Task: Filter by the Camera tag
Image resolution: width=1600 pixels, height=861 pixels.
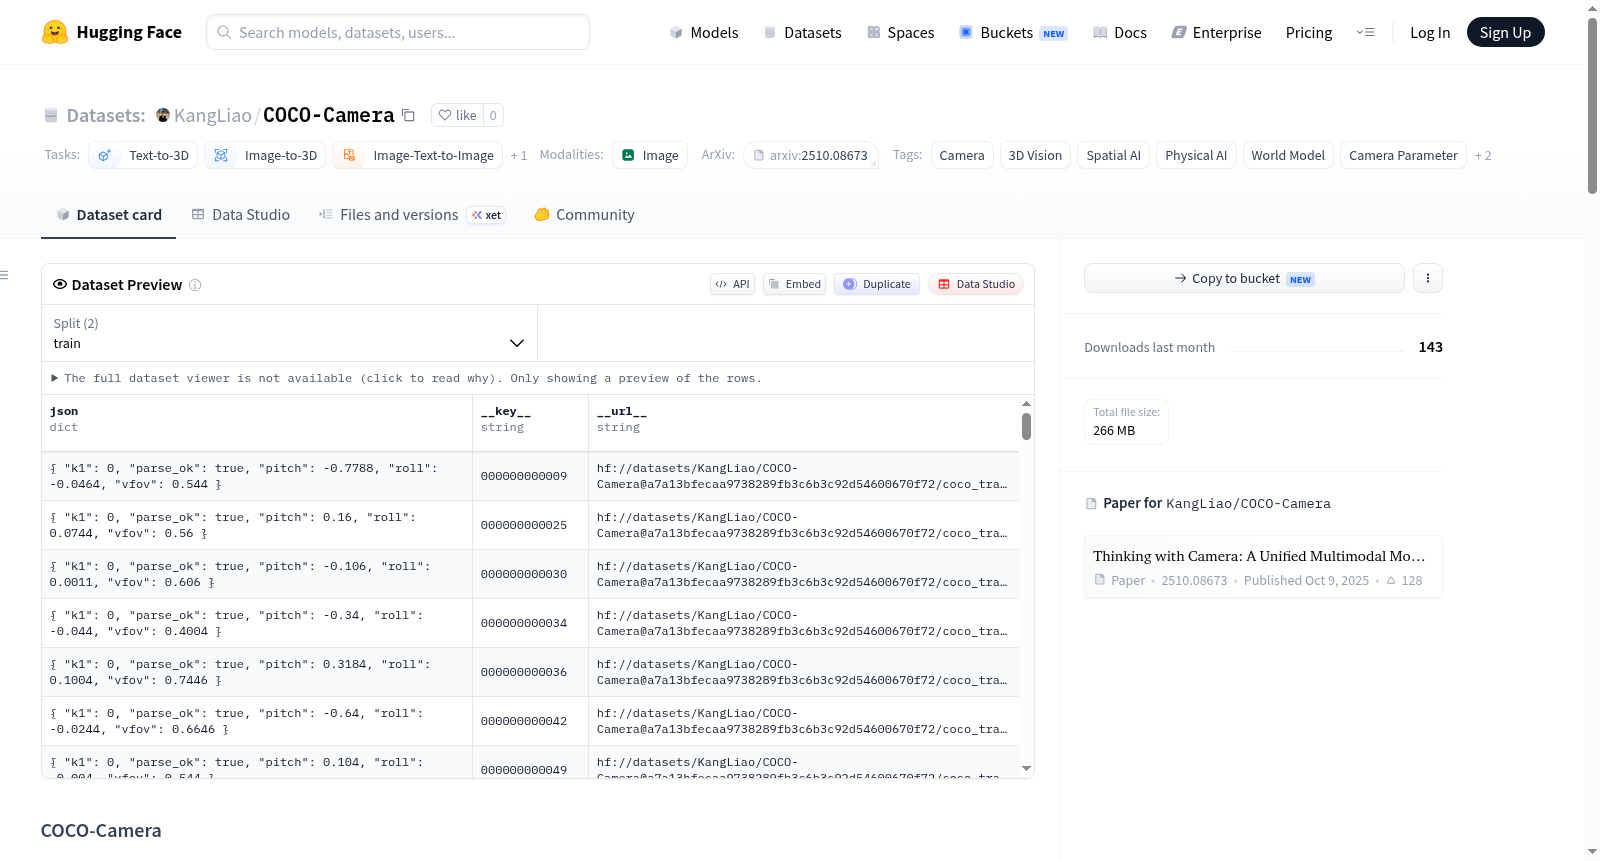Action: click(x=962, y=155)
